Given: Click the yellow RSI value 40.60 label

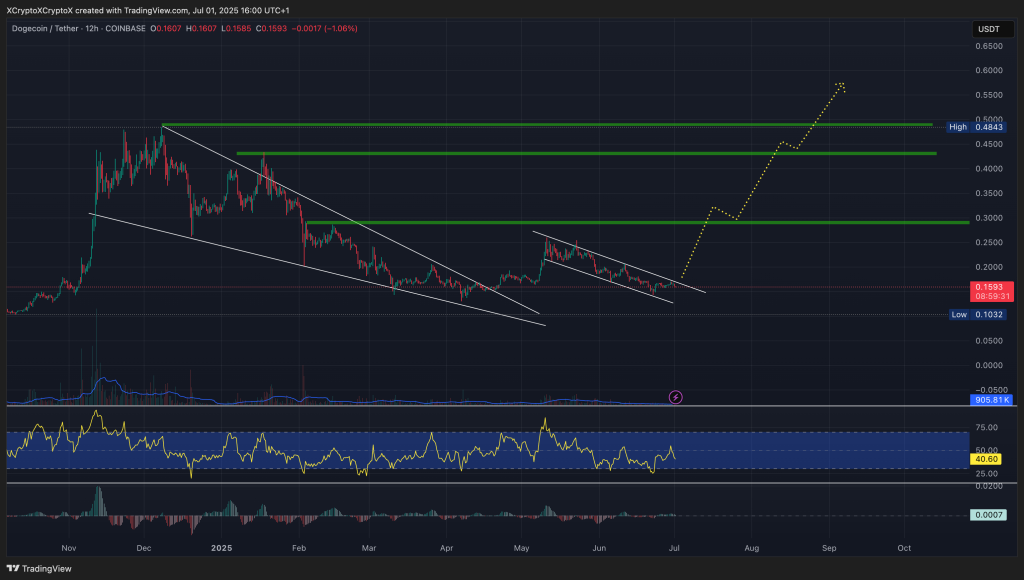Looking at the screenshot, I should coord(986,458).
